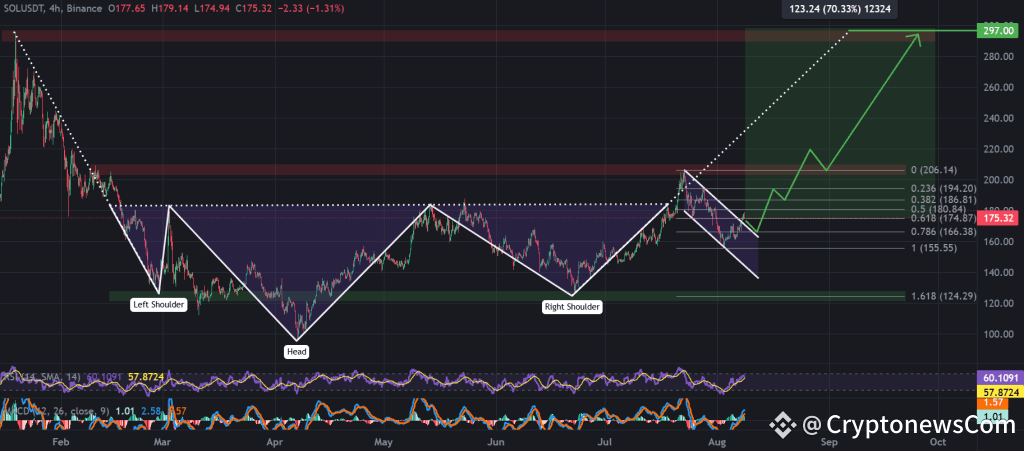
Task: Click the red 175.32 current price label
Action: (x=996, y=218)
